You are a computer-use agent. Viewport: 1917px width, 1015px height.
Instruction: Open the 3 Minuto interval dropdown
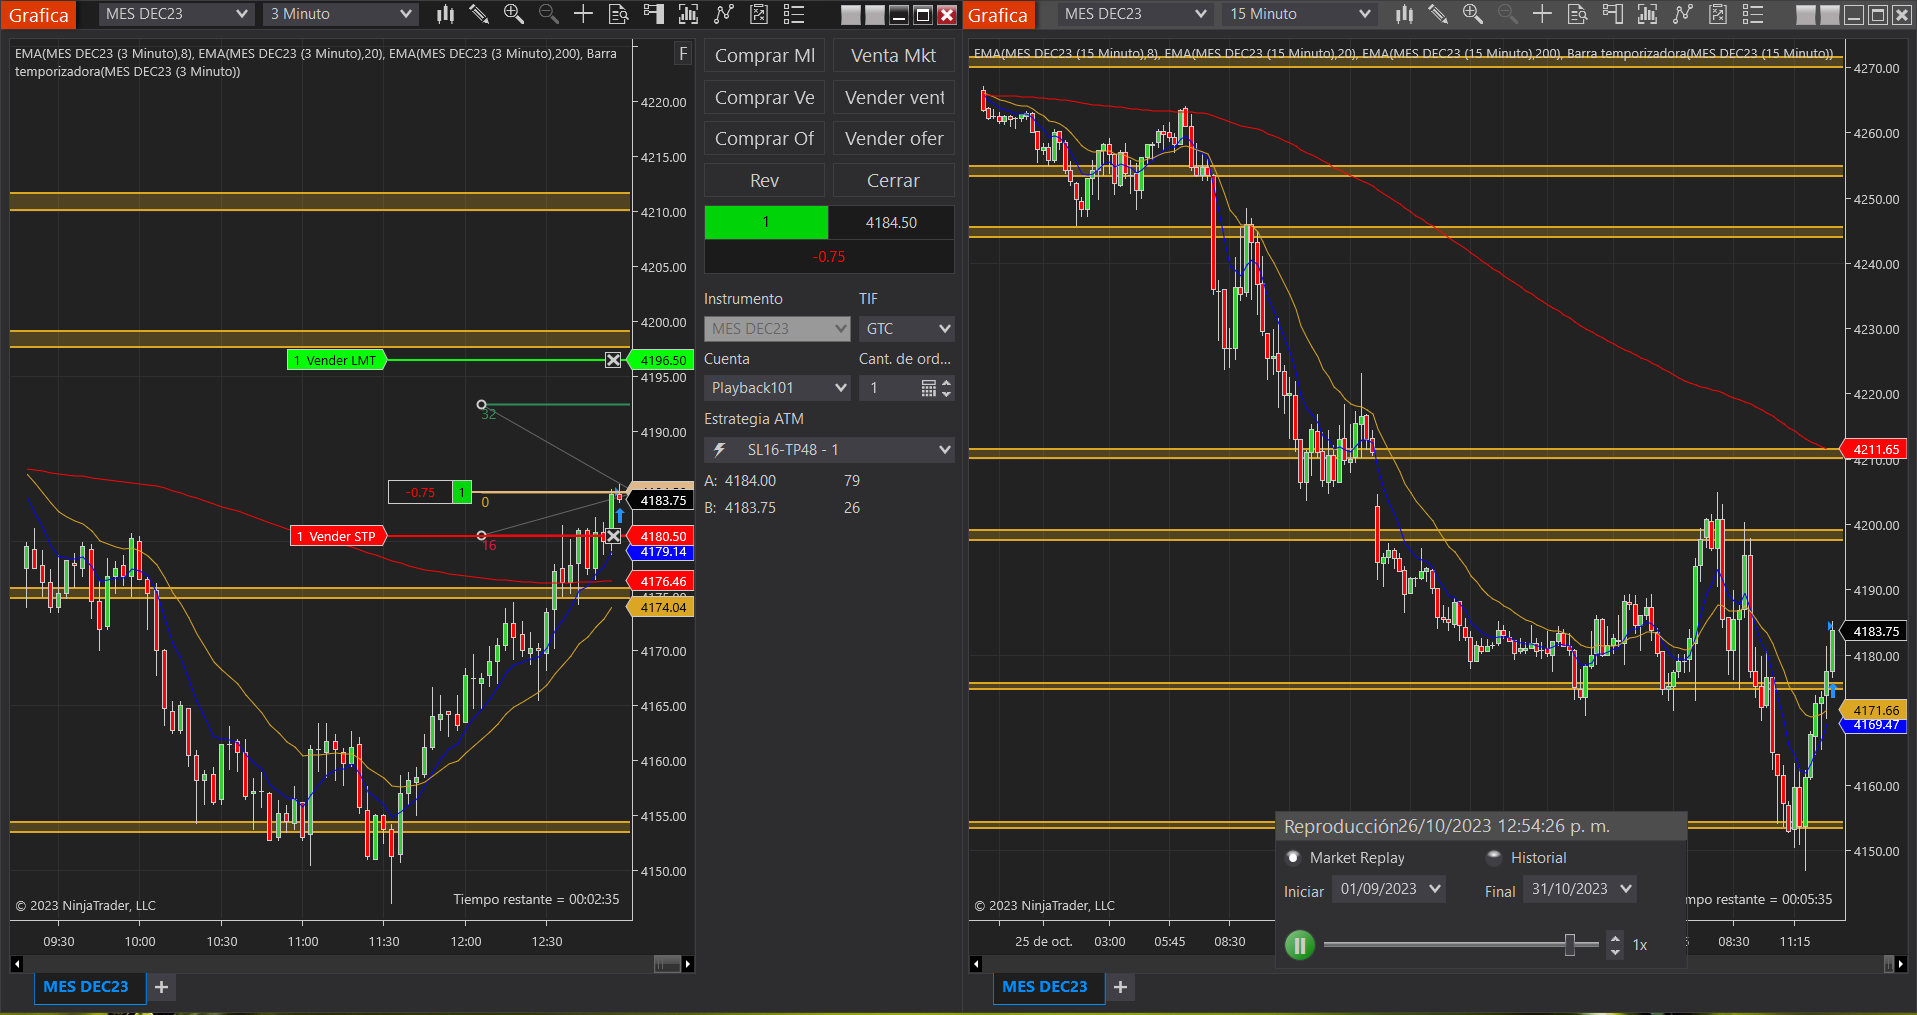(340, 14)
